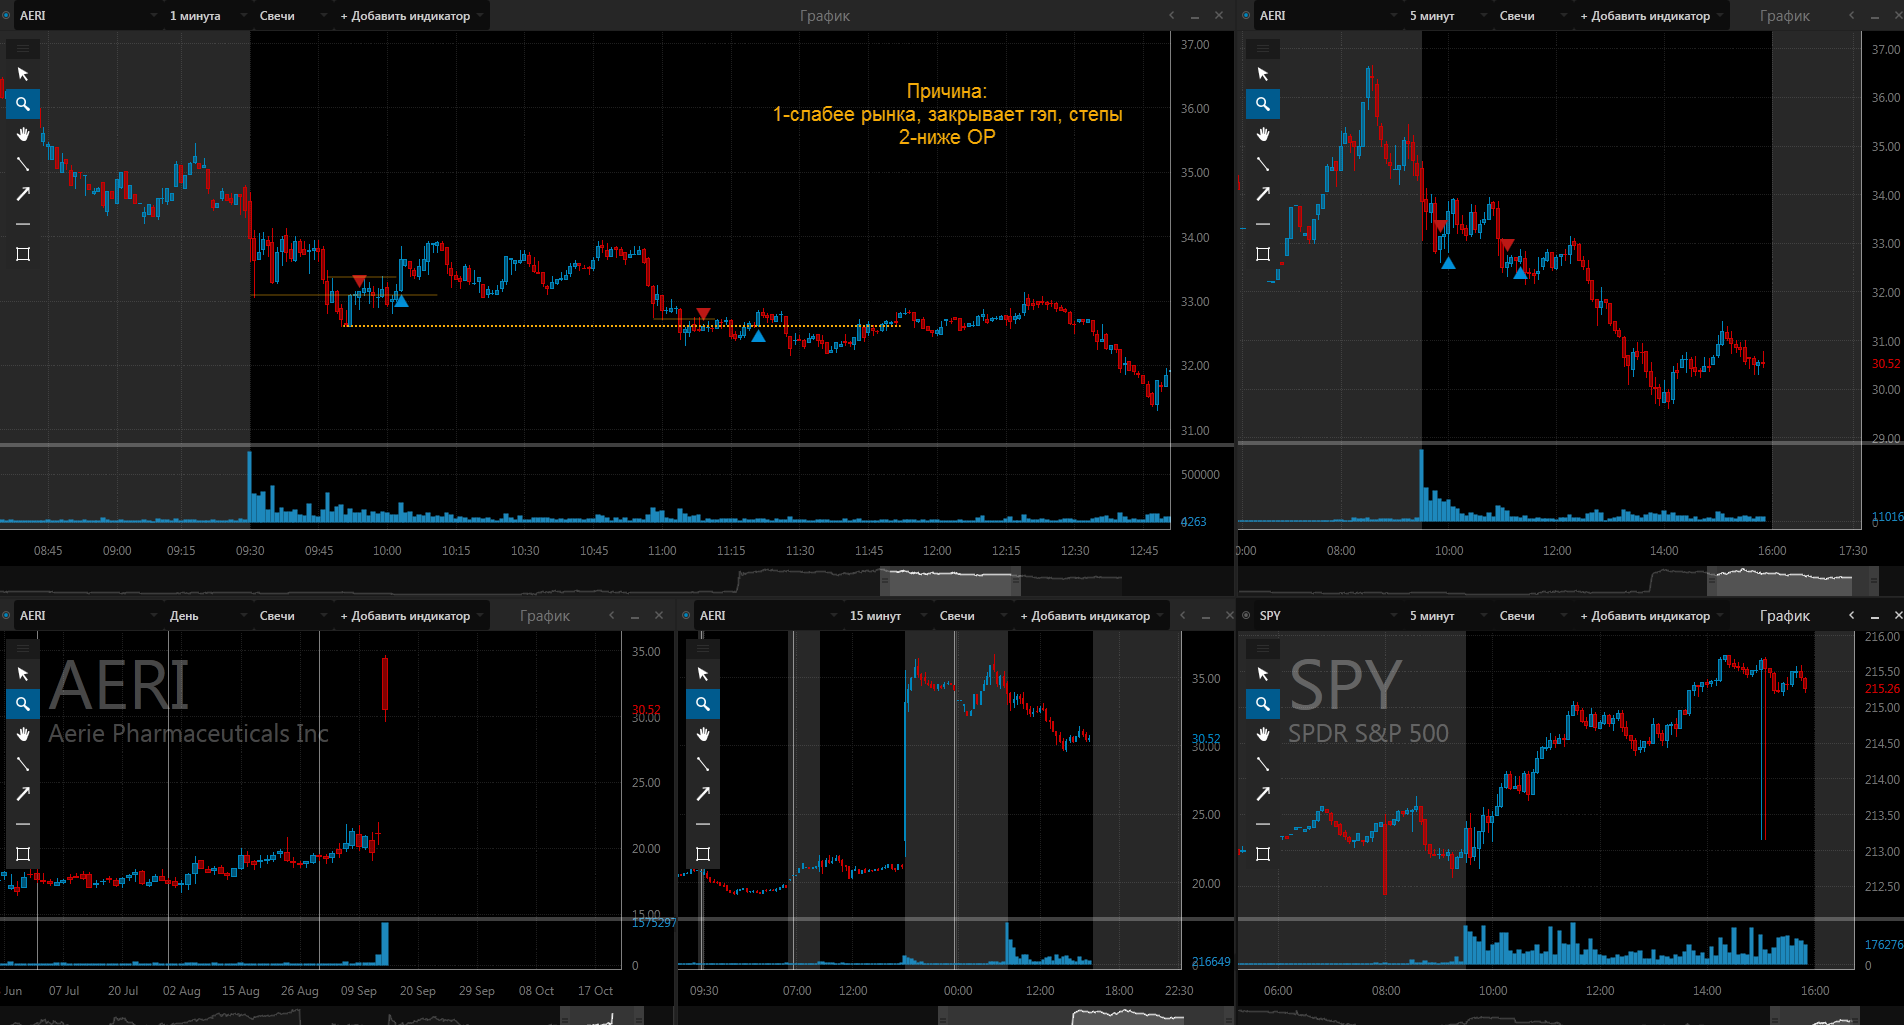1904x1025 pixels.
Task: Click the Причина annotation text on AERI 1 минута chart
Action: [x=947, y=114]
